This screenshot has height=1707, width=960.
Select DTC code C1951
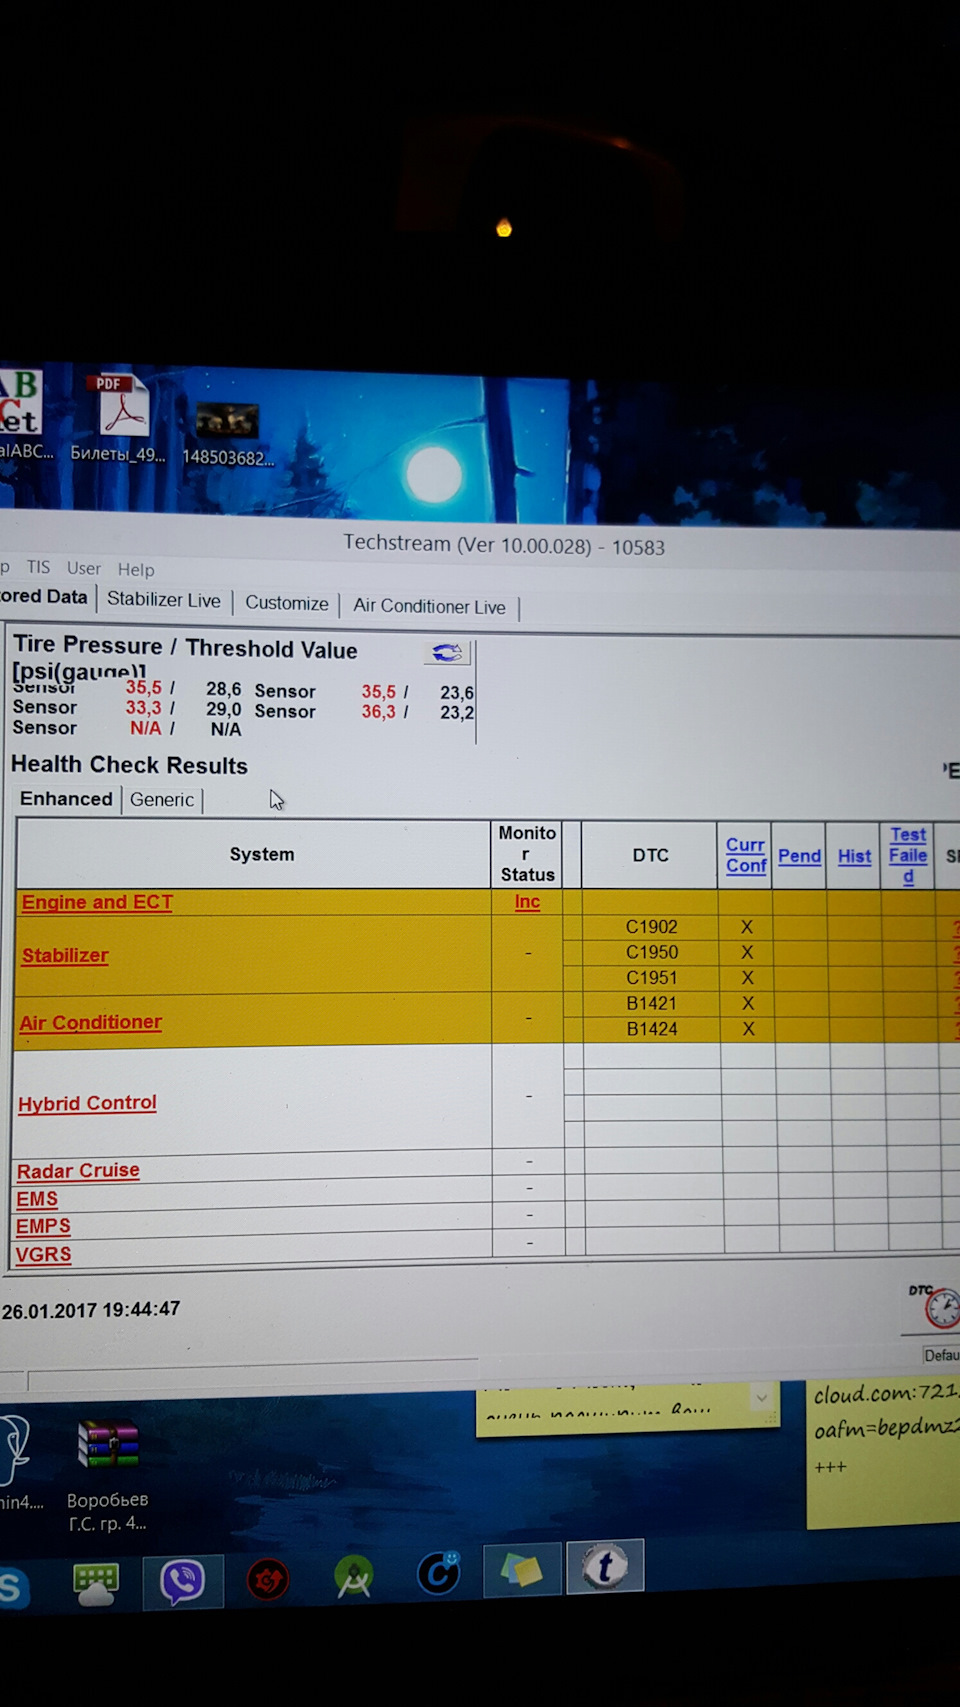[651, 978]
